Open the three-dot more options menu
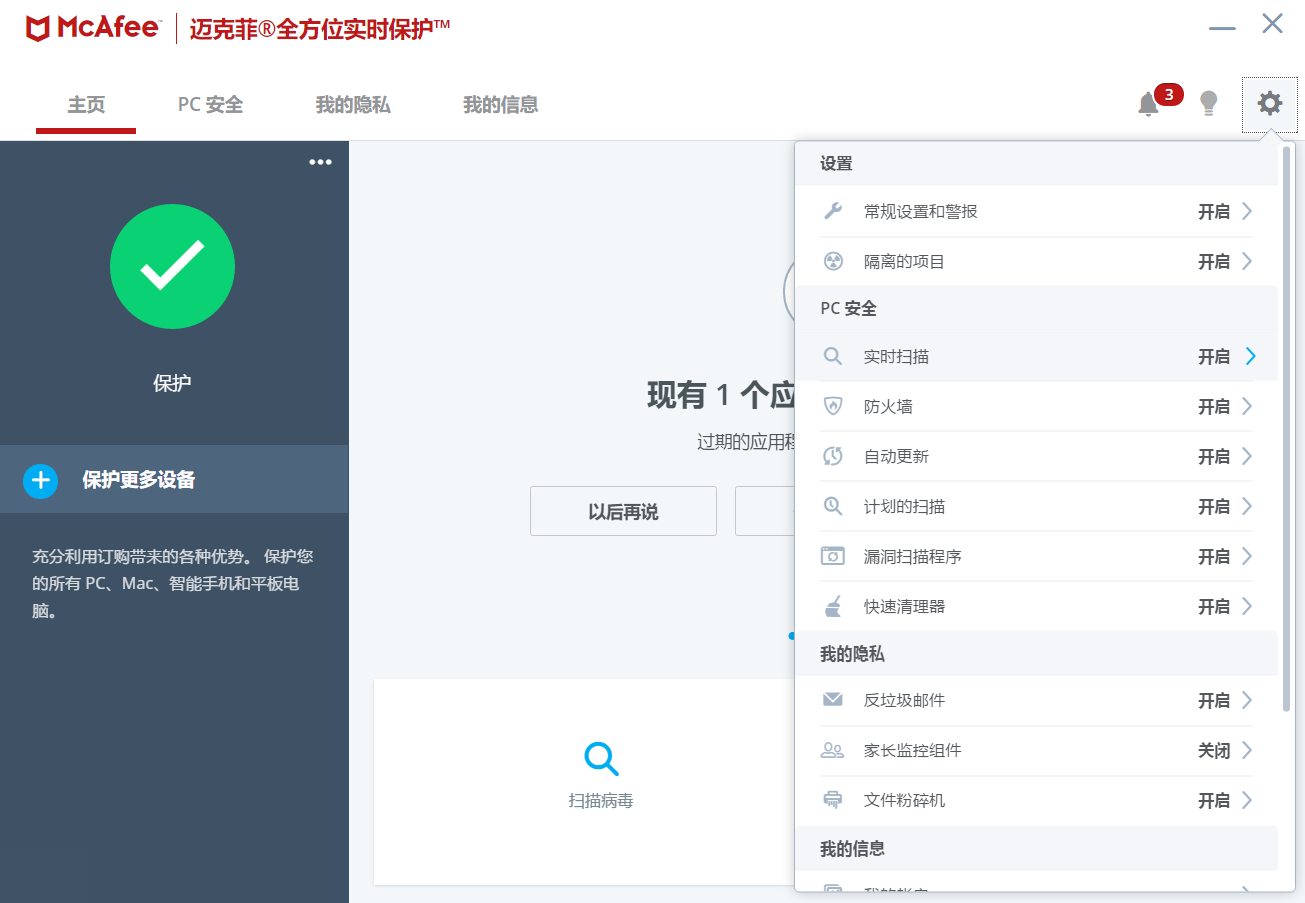Screen dimensions: 1305x903 [x=320, y=162]
